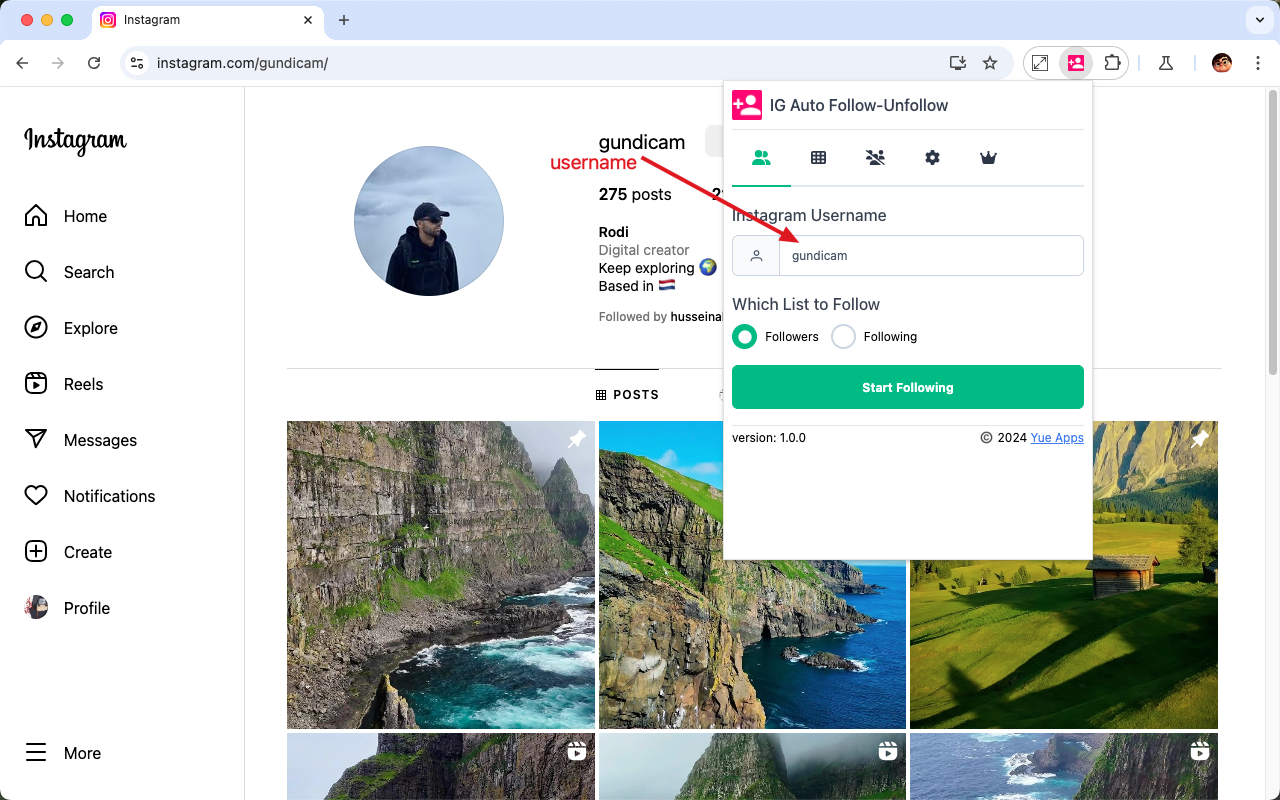This screenshot has width=1280, height=800.
Task: Select the Followers radio button
Action: click(x=744, y=337)
